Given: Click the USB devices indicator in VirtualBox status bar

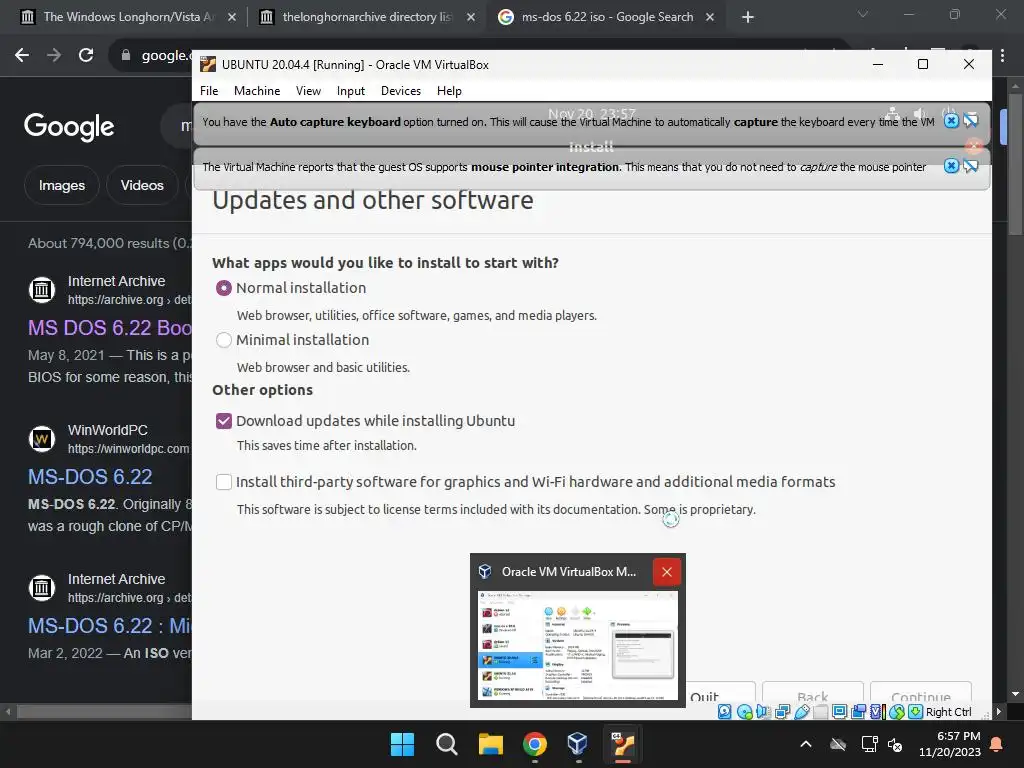Looking at the screenshot, I should coord(802,712).
